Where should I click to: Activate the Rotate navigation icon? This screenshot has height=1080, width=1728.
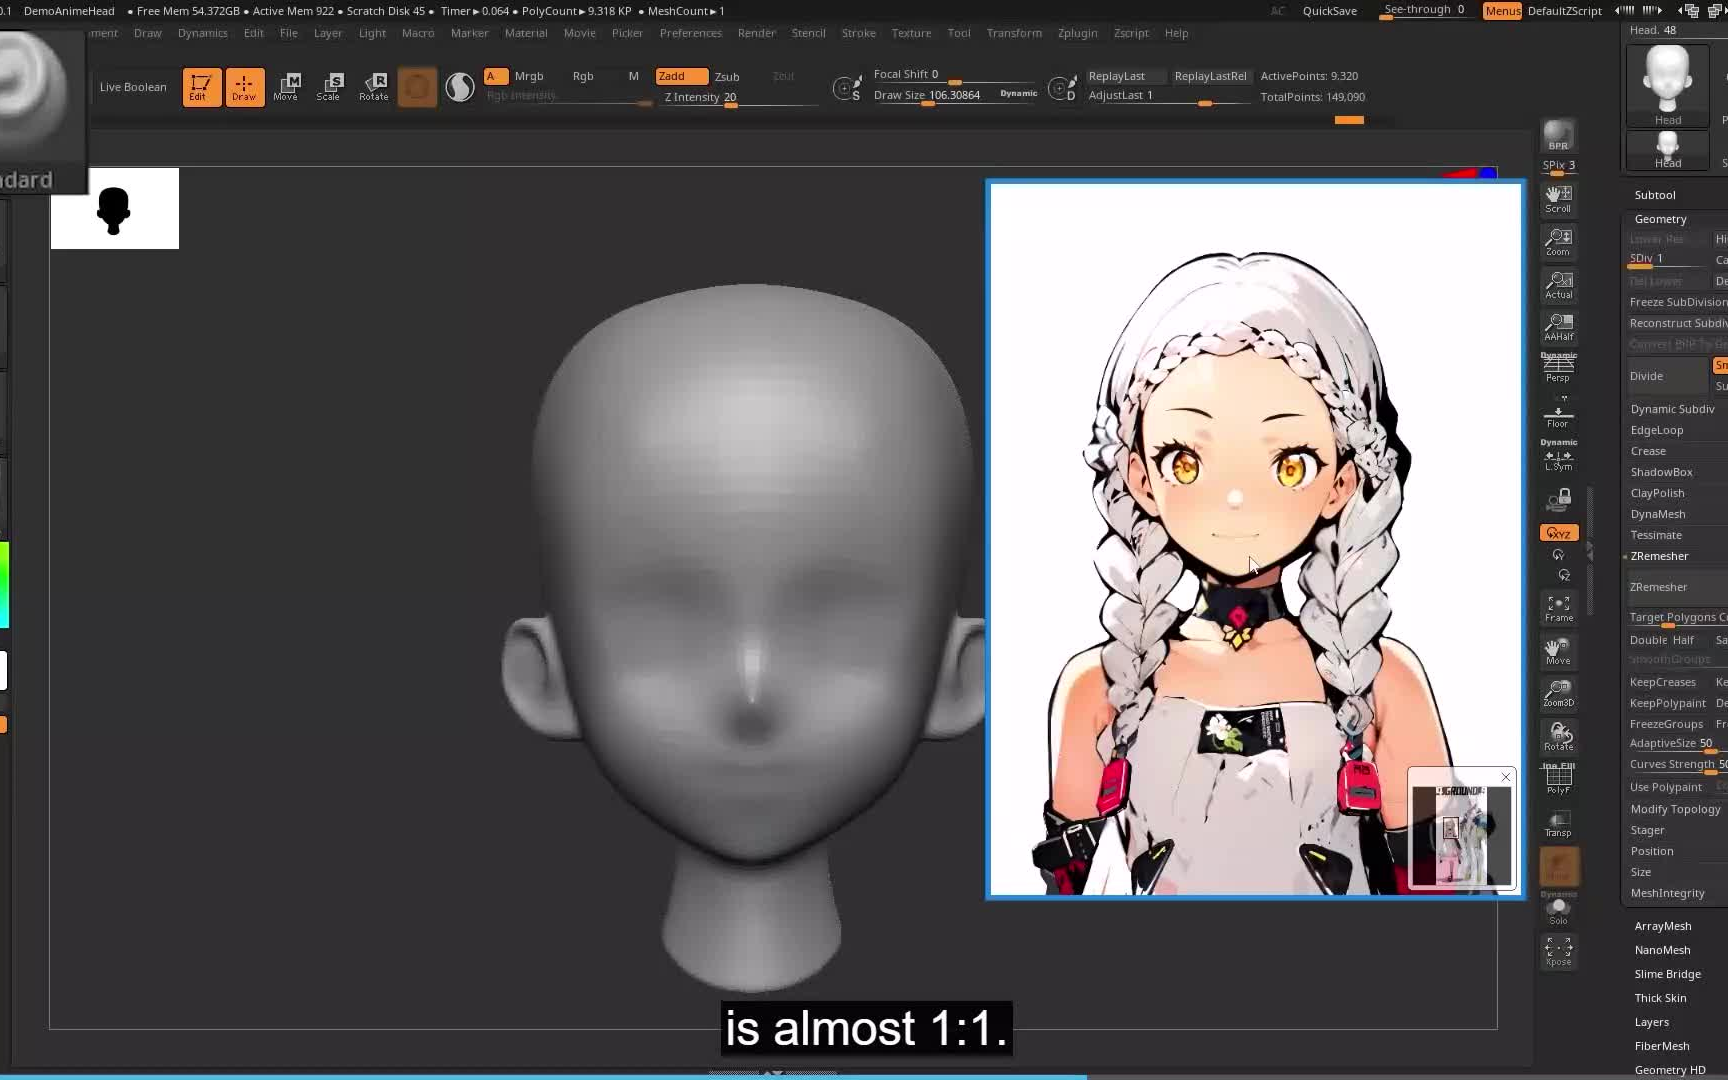click(x=1557, y=737)
